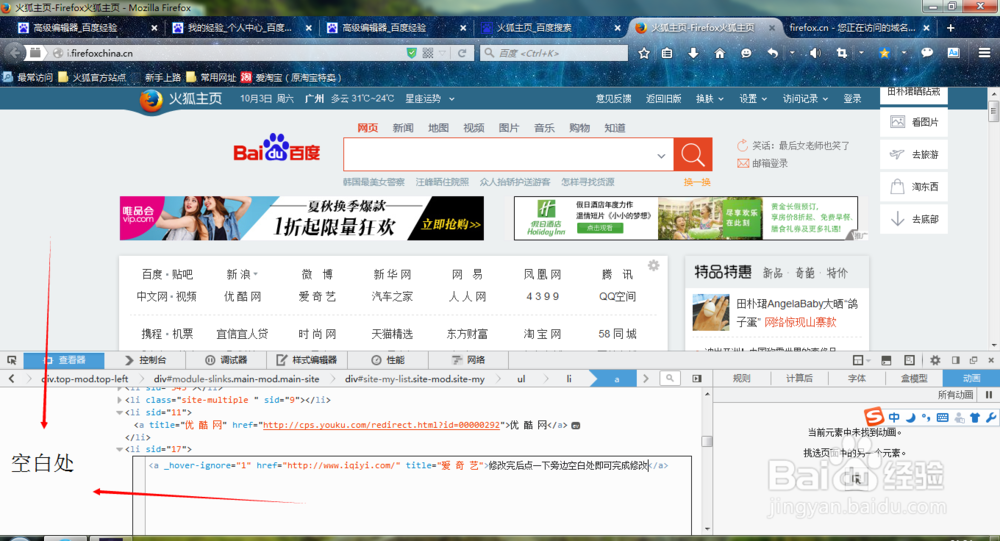This screenshot has height=541, width=1000.
Task: Select the 计算后 computed sidebar tab
Action: point(799,378)
